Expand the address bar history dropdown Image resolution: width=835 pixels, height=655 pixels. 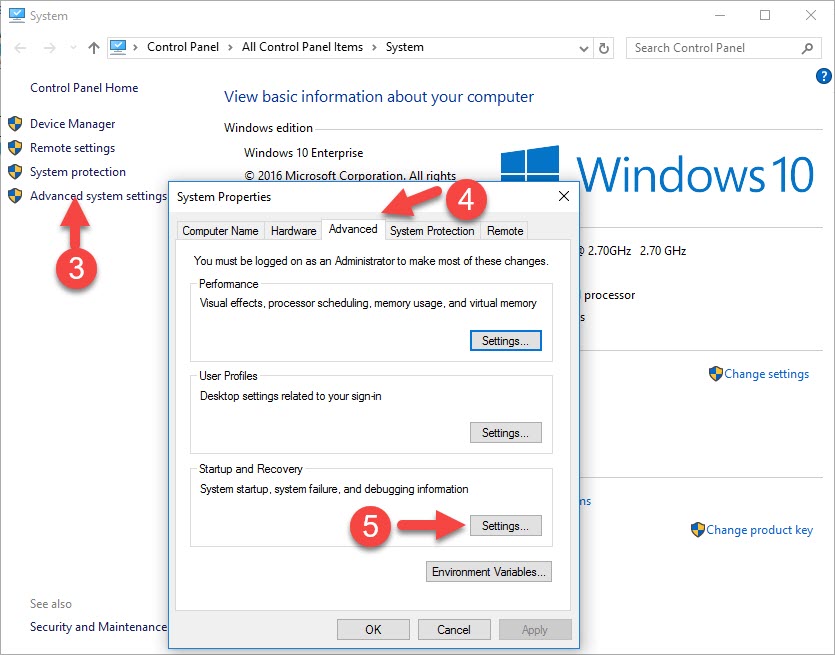point(584,48)
